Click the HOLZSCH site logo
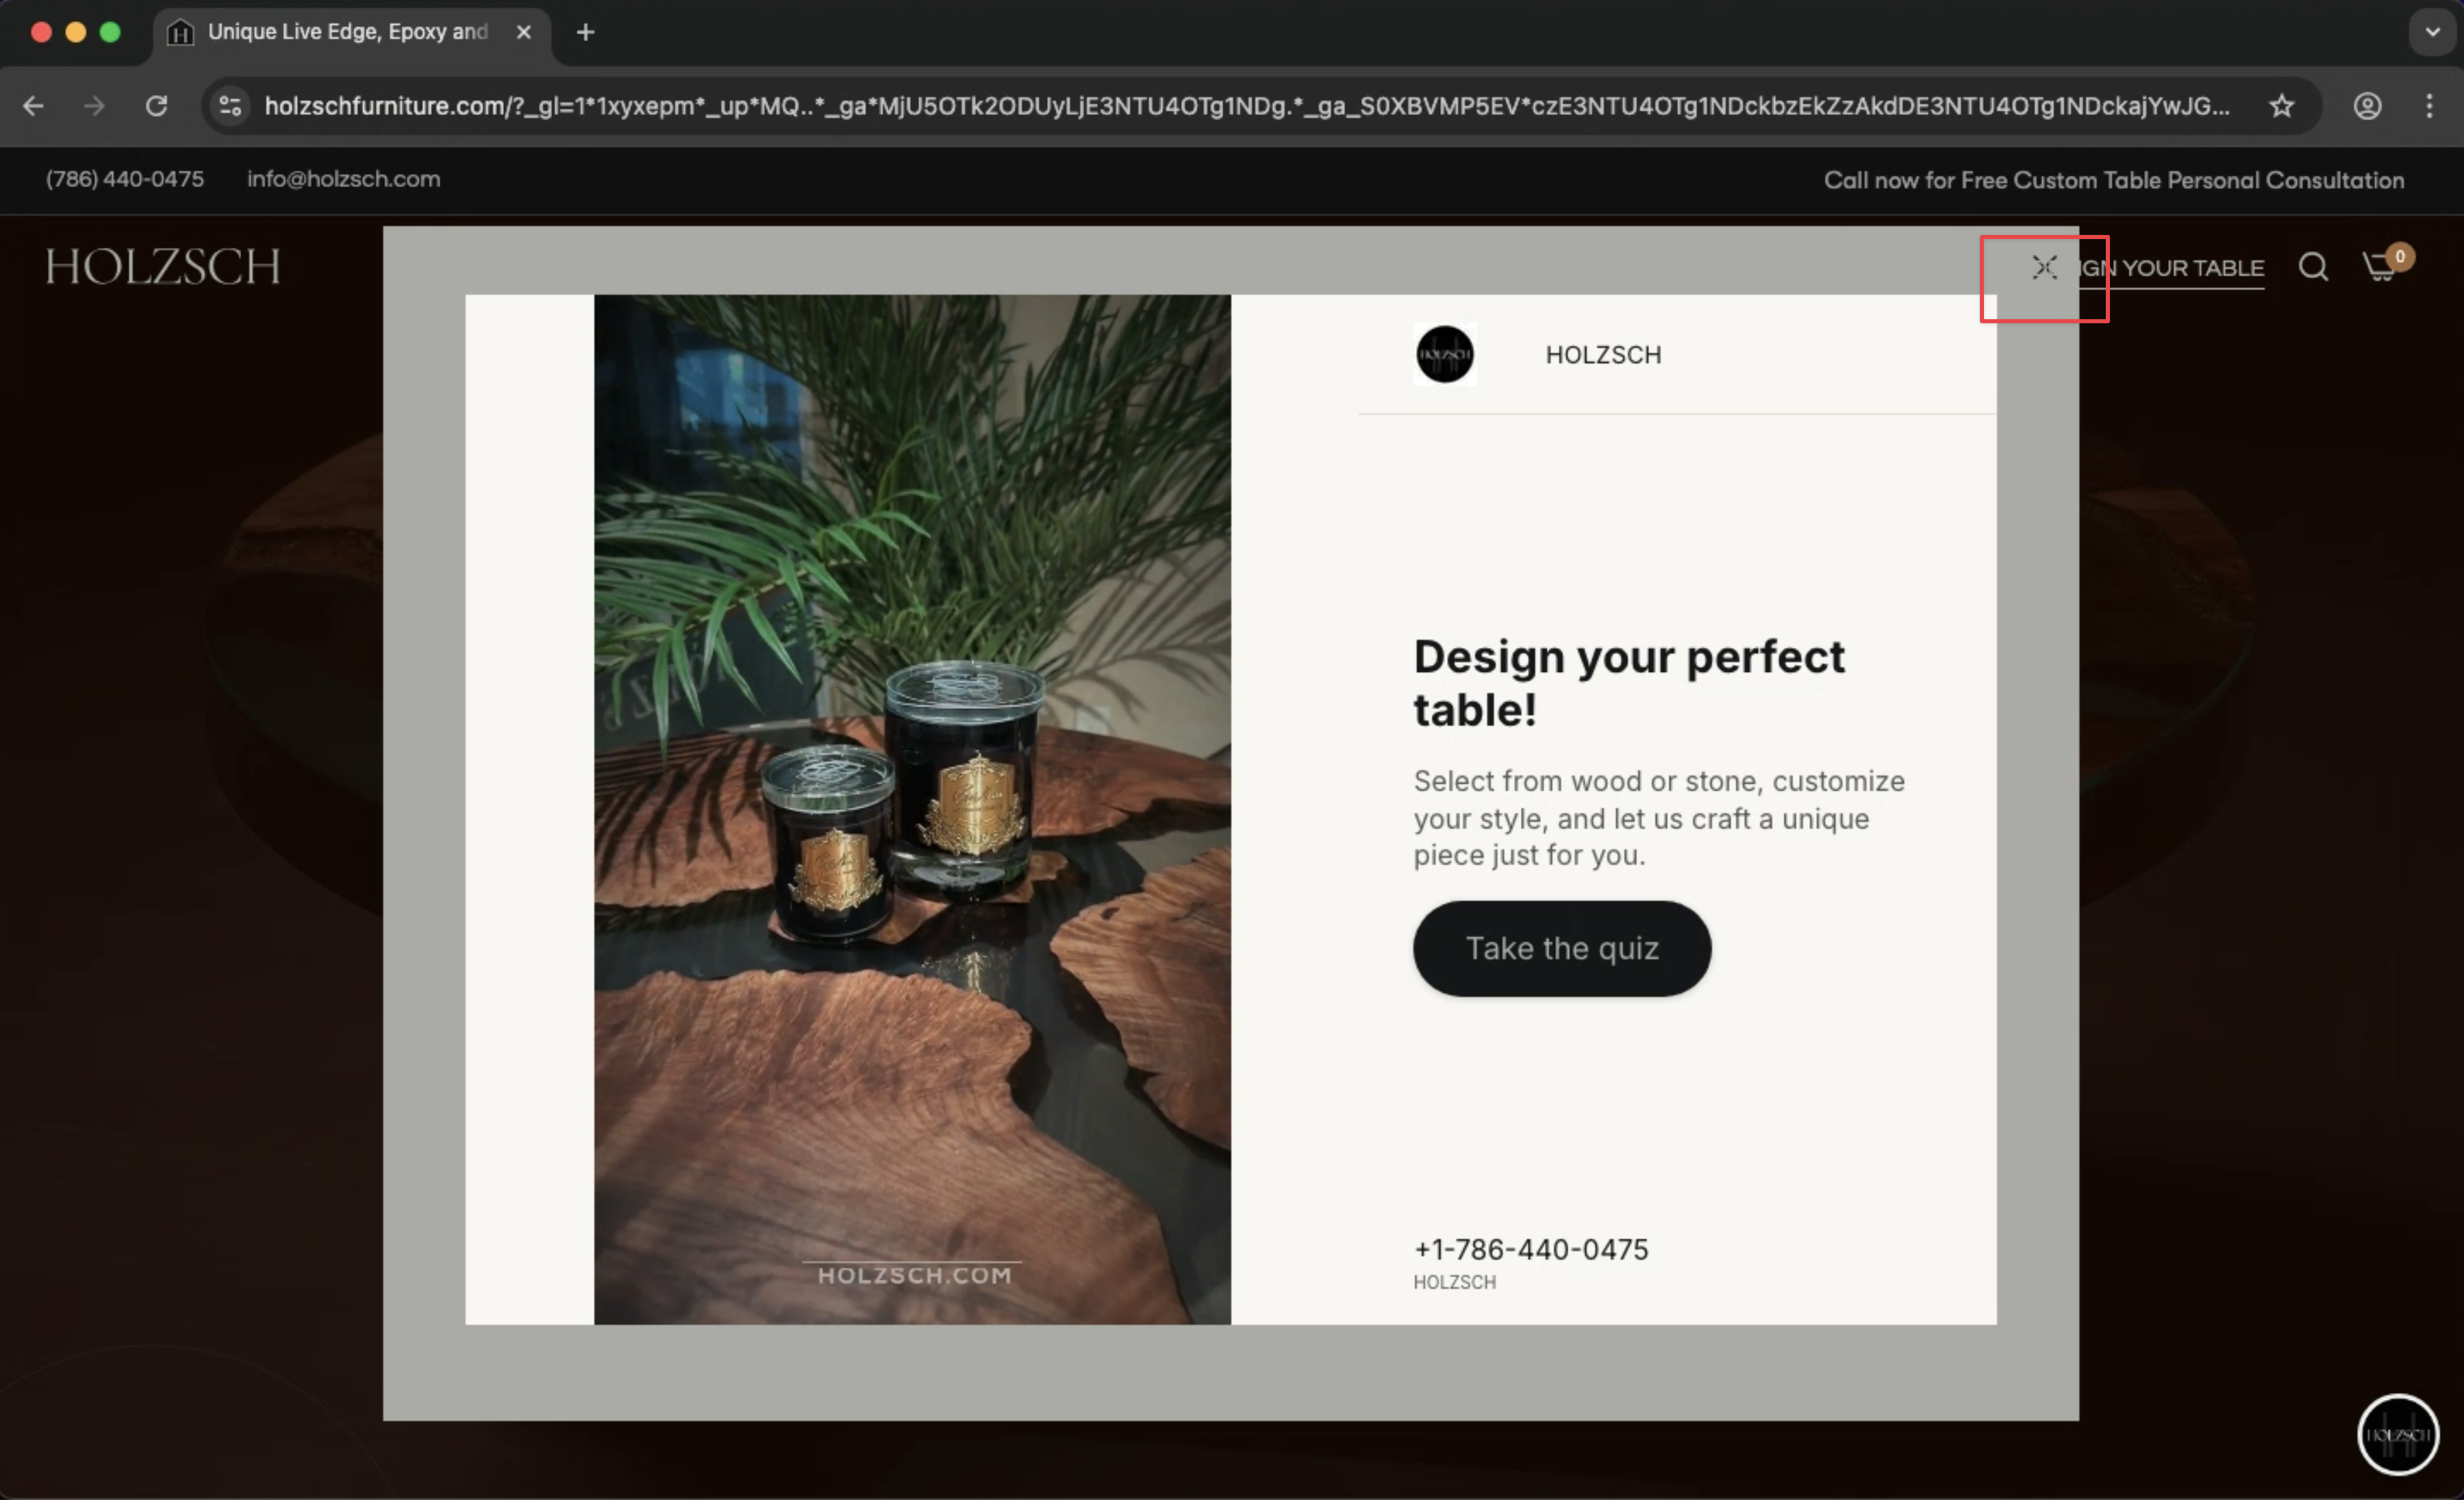 (163, 266)
